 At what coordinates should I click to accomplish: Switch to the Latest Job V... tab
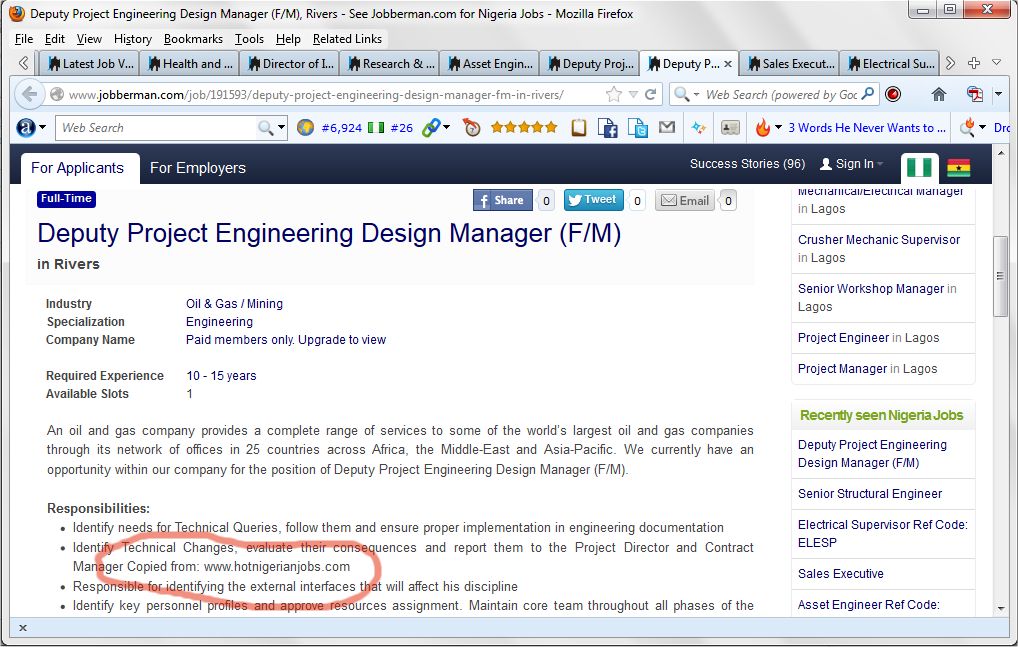tap(90, 64)
